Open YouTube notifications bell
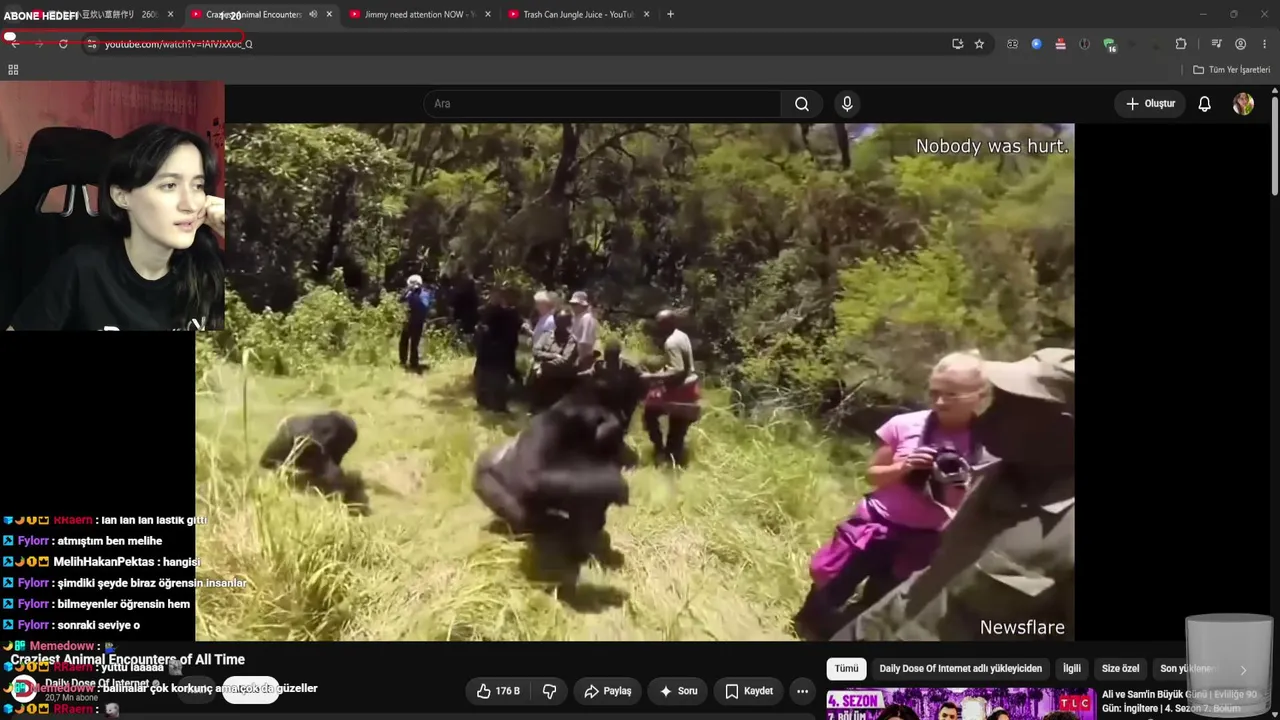The width and height of the screenshot is (1280, 720). coord(1204,104)
